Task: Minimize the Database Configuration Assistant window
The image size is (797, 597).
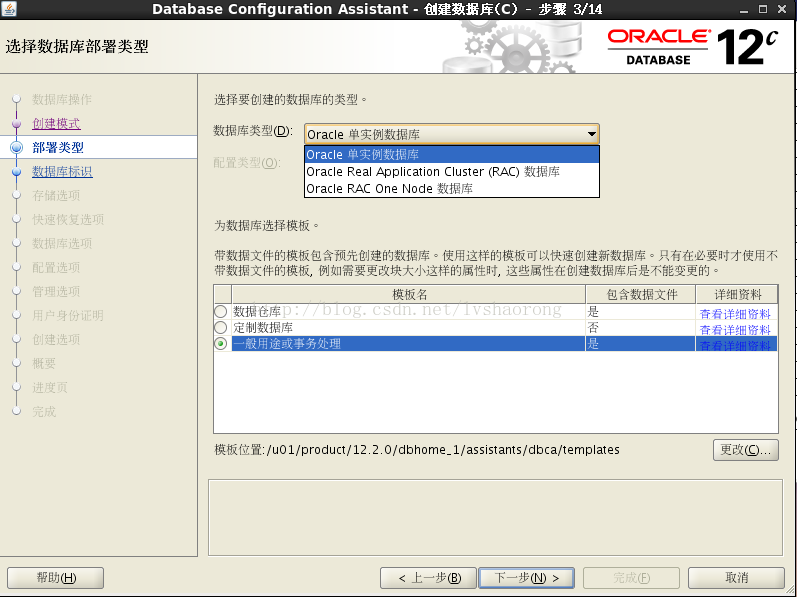Action: click(x=744, y=9)
